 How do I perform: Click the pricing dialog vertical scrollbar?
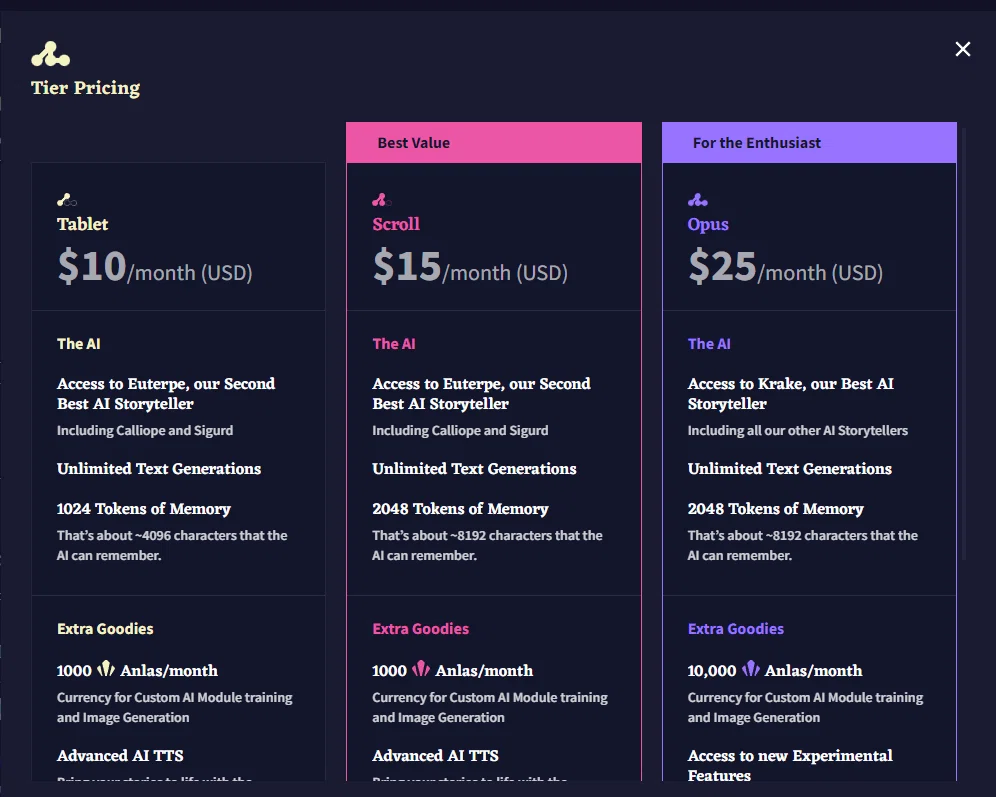pos(964,344)
